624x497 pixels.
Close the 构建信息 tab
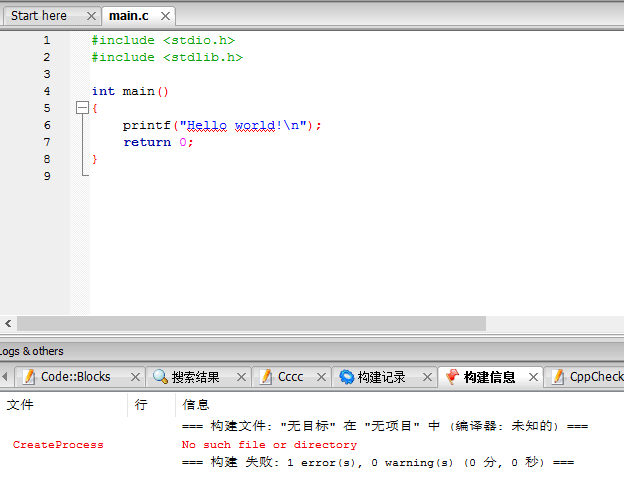[534, 377]
